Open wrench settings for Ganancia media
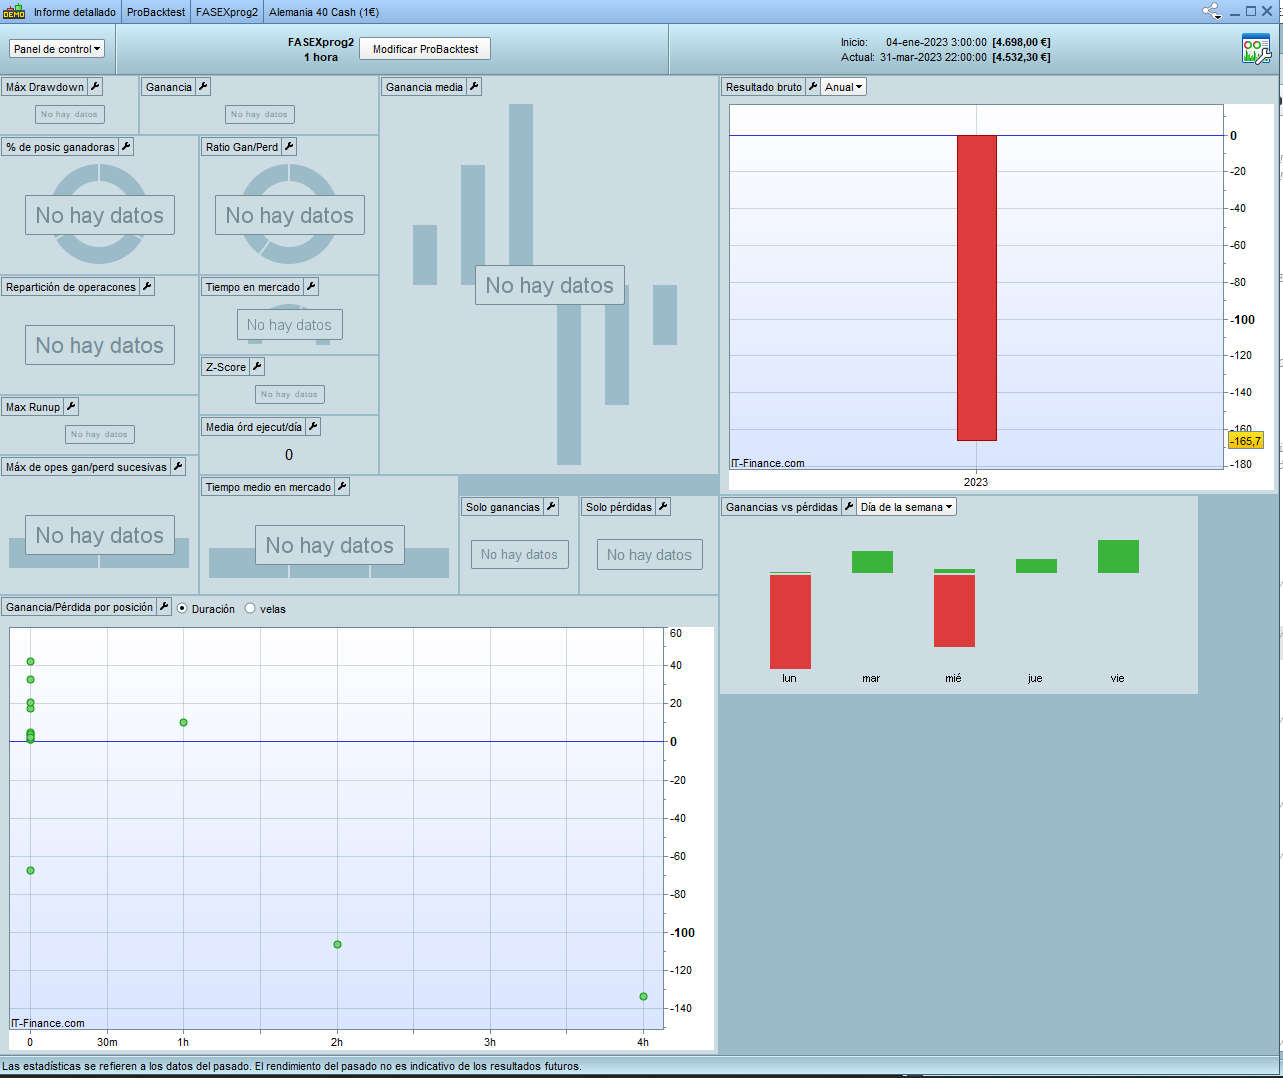Image resolution: width=1283 pixels, height=1082 pixels. (474, 87)
